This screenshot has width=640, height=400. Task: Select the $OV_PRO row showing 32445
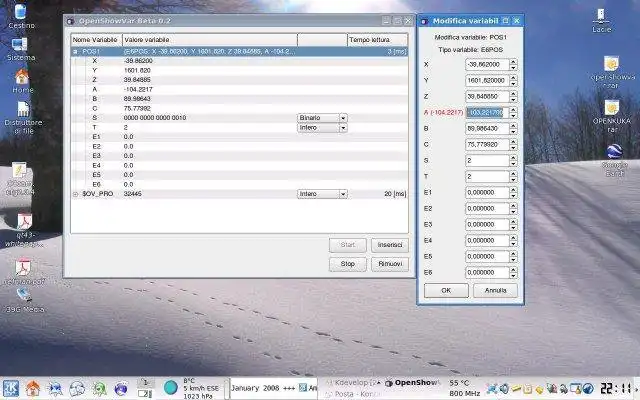pyautogui.click(x=239, y=194)
